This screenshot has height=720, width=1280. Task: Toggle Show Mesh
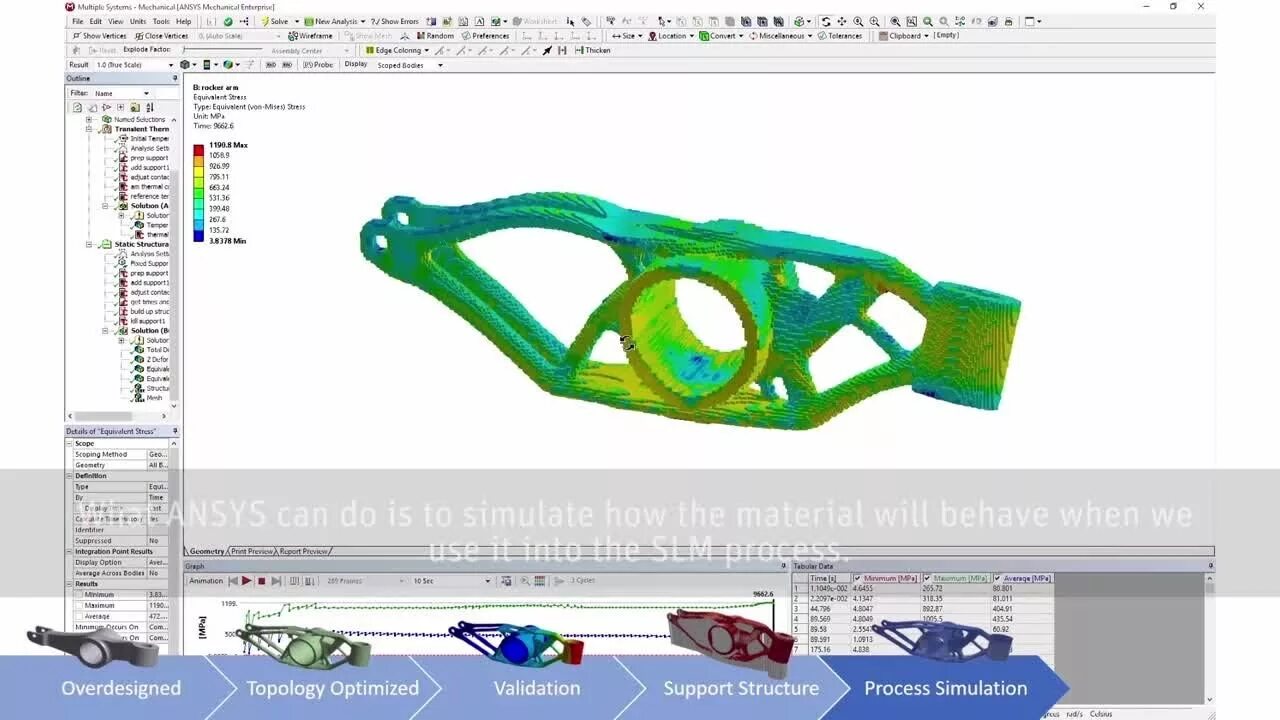coord(368,36)
